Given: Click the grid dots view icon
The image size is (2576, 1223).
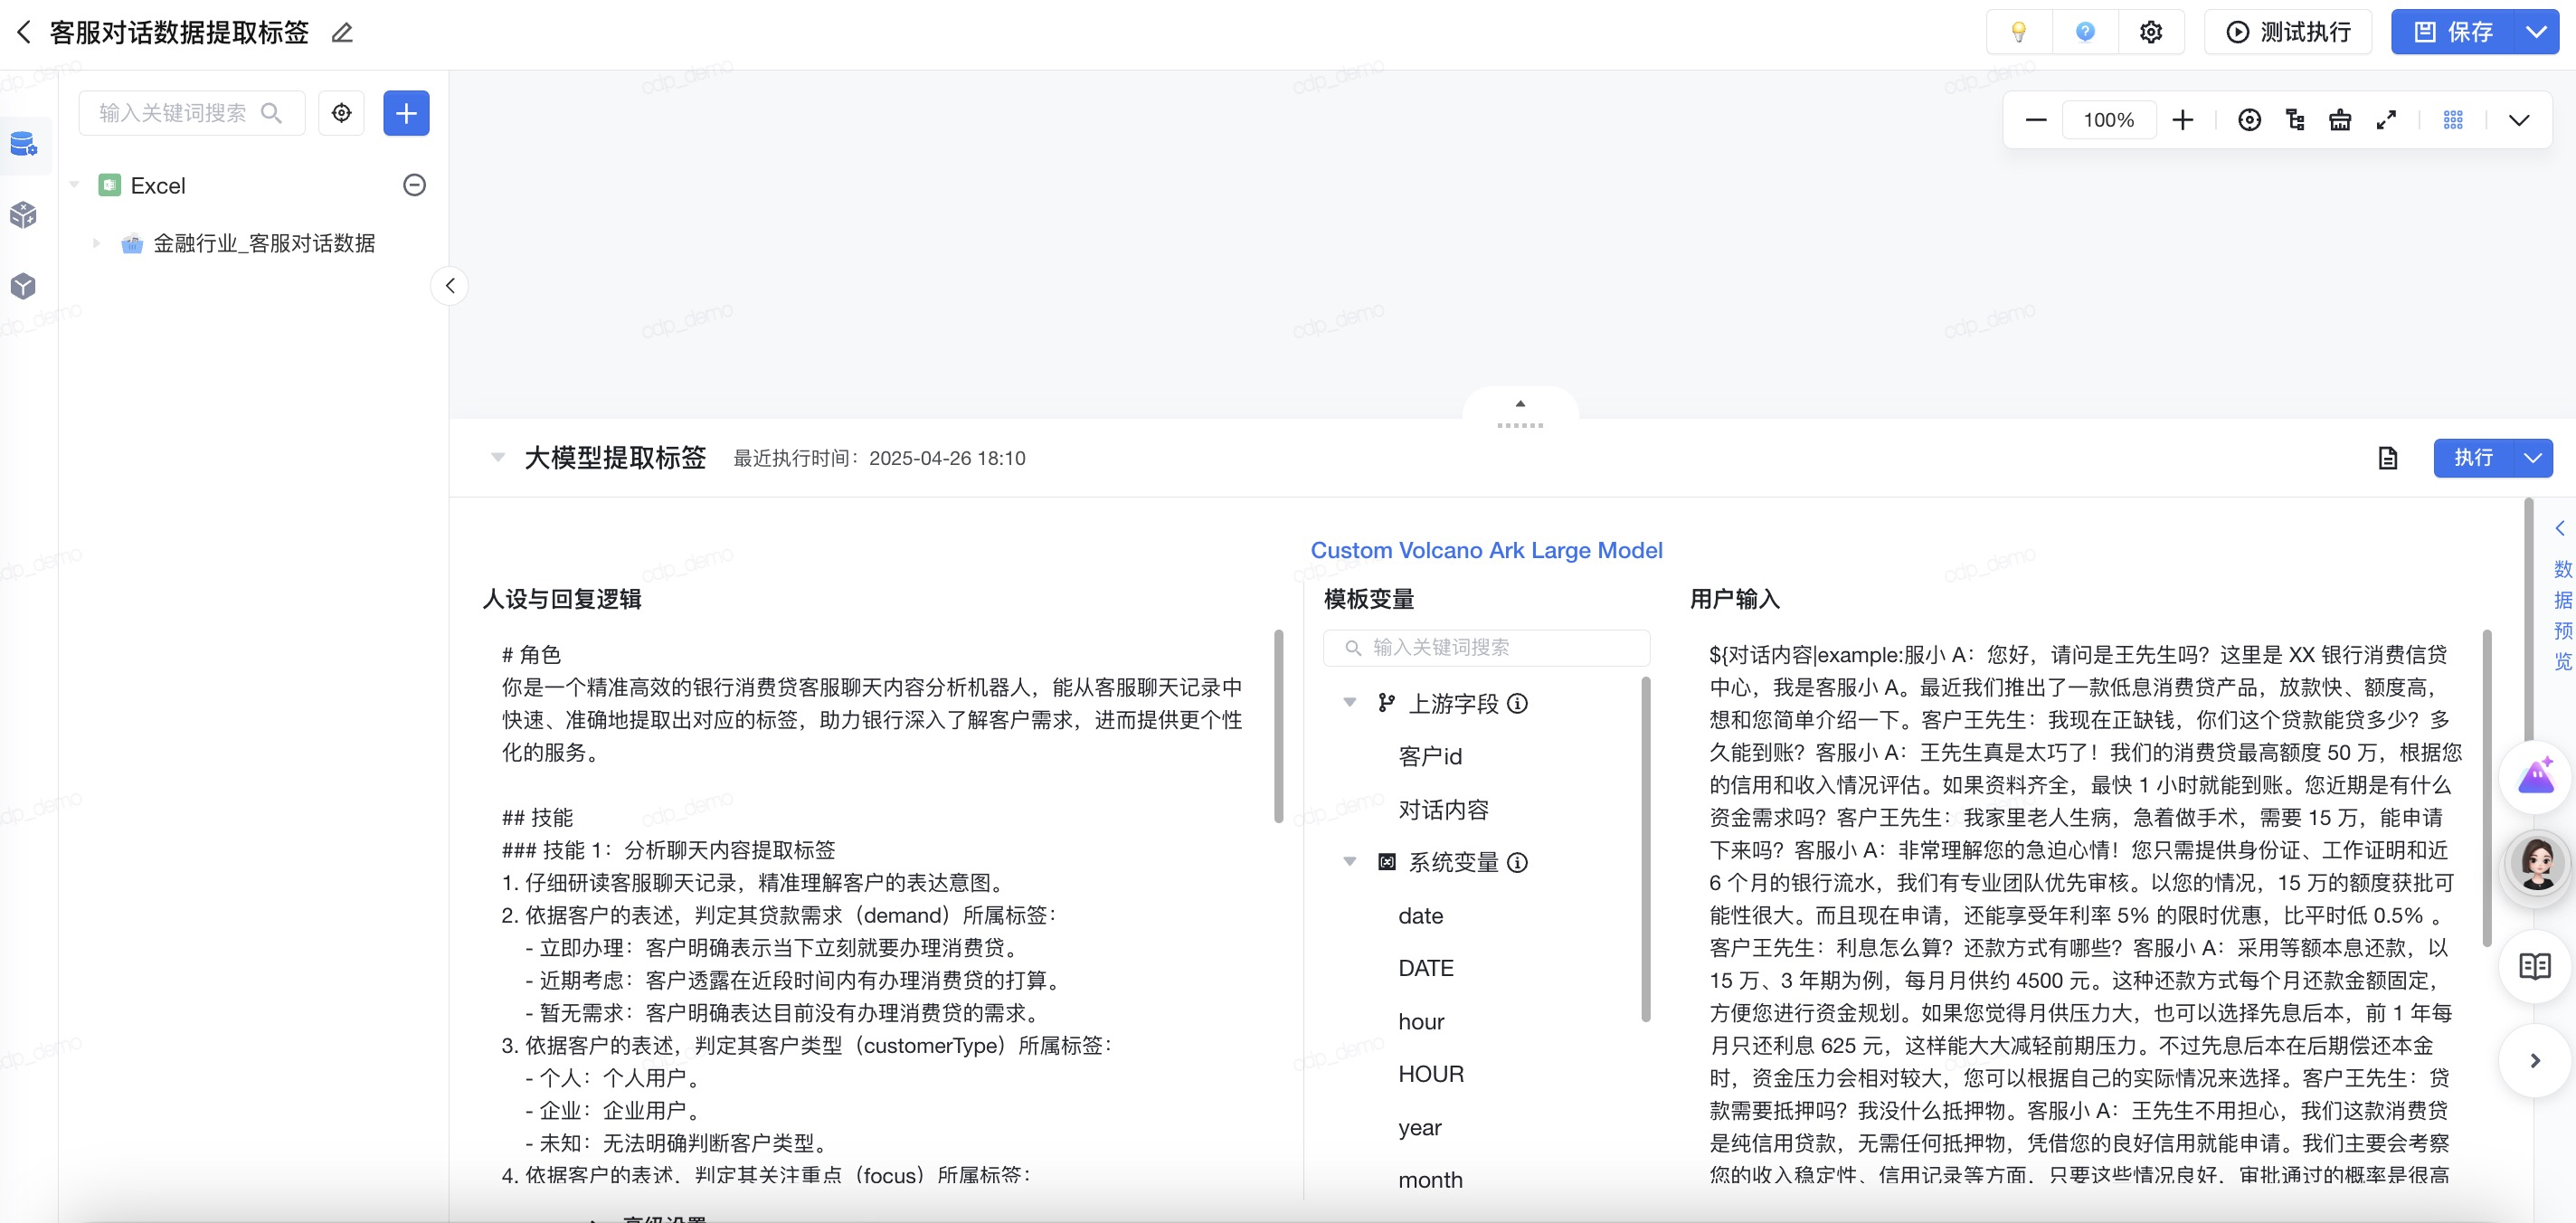Looking at the screenshot, I should coord(2452,120).
